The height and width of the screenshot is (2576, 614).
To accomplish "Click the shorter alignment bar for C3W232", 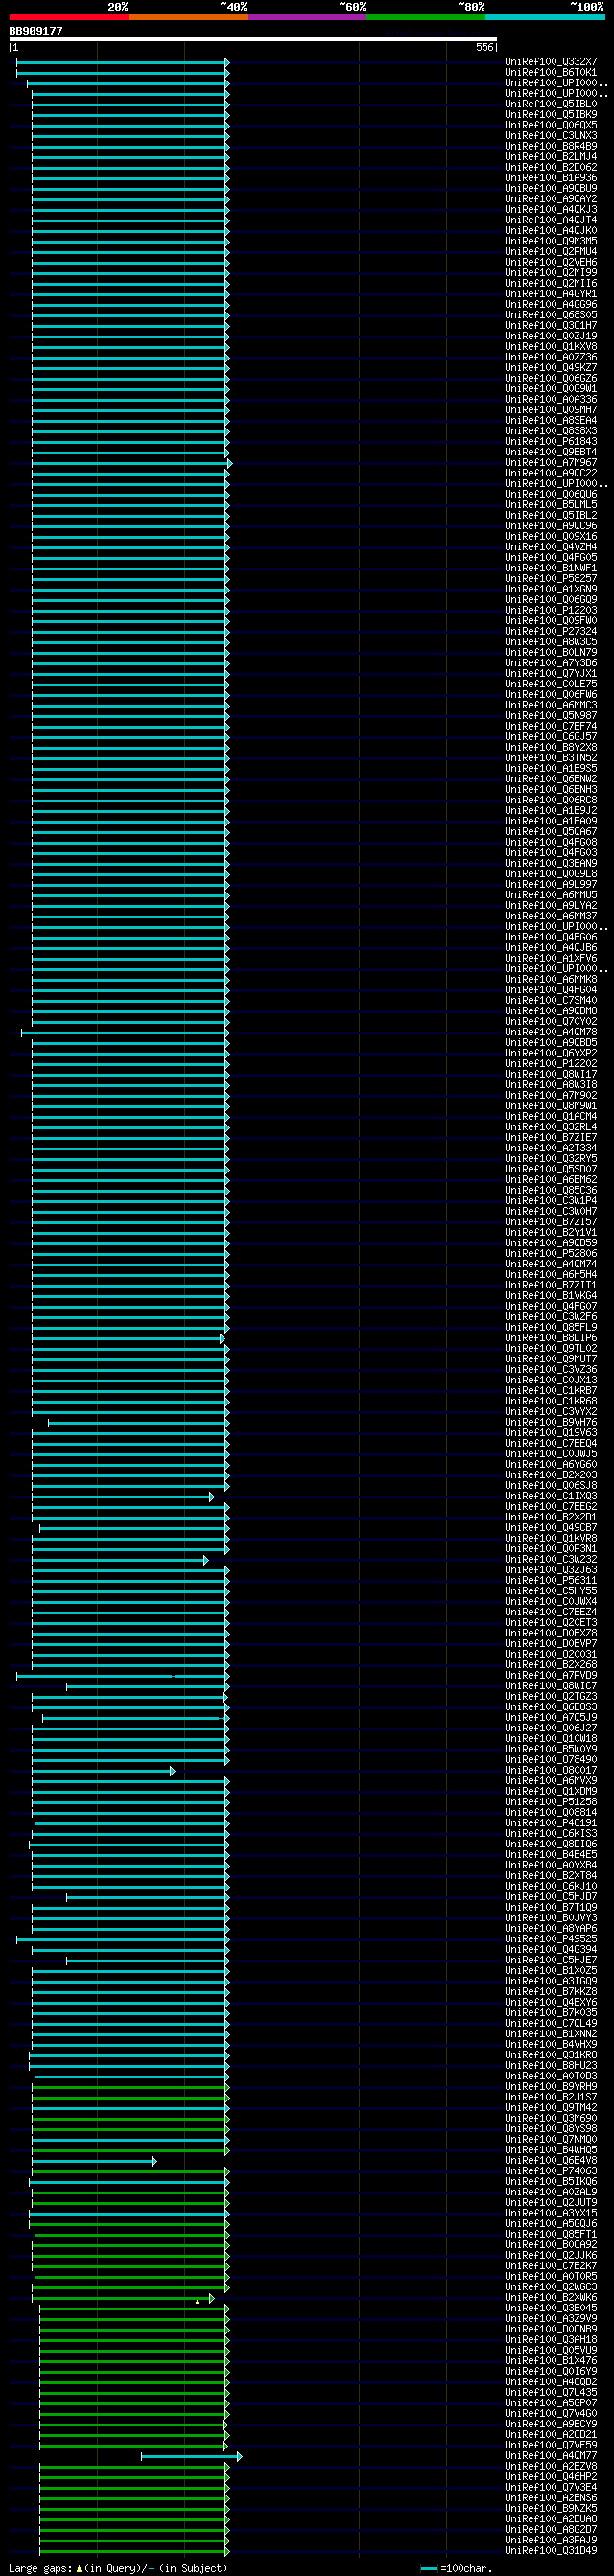I will (120, 1560).
